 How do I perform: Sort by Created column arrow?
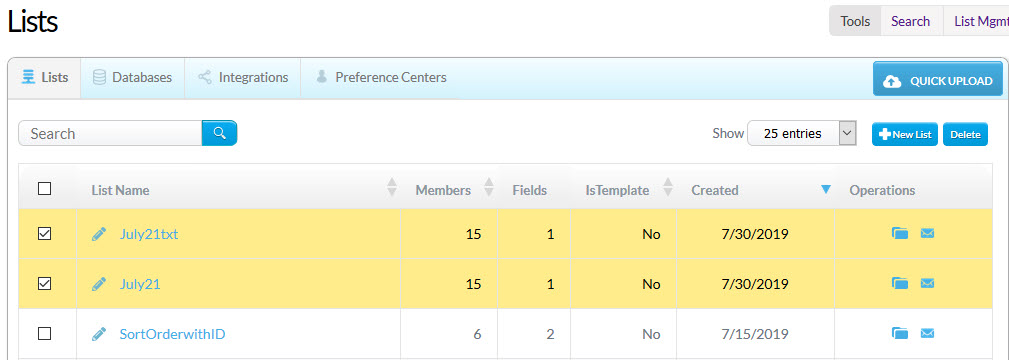[x=826, y=189]
